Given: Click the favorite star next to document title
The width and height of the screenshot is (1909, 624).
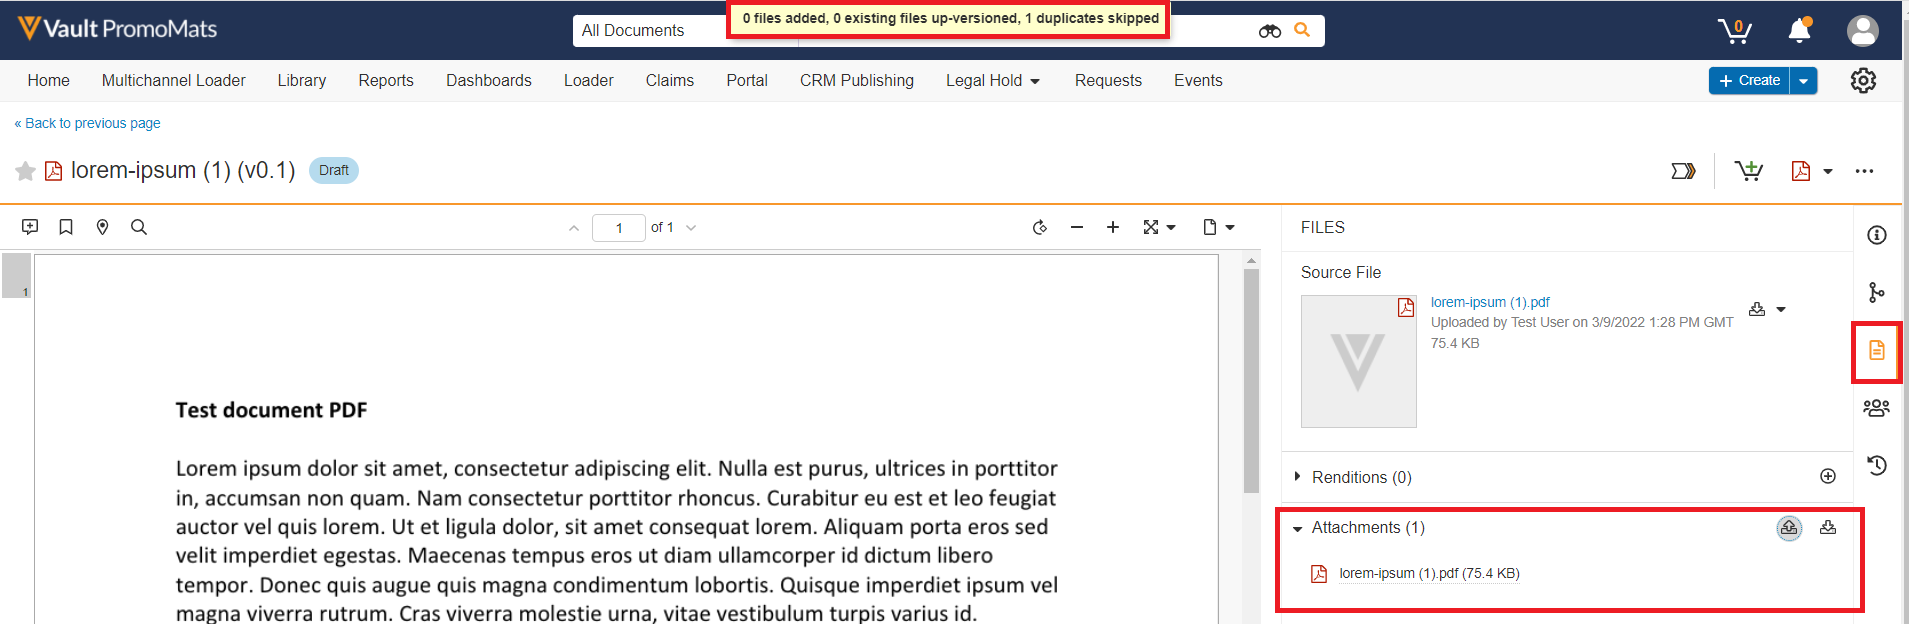Looking at the screenshot, I should [26, 171].
